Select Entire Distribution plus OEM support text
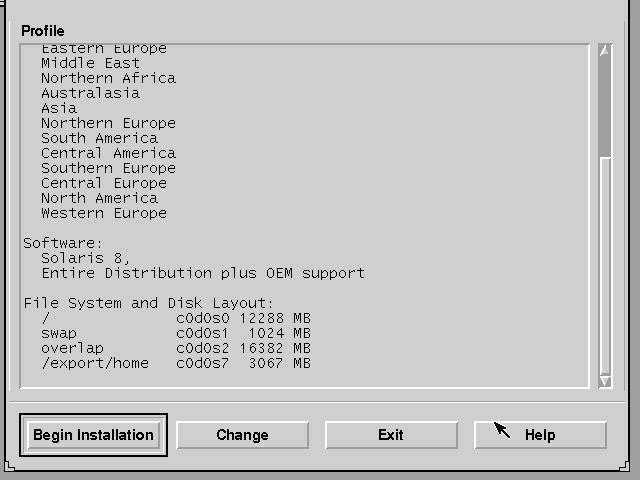Viewport: 640px width, 480px height. [x=203, y=273]
